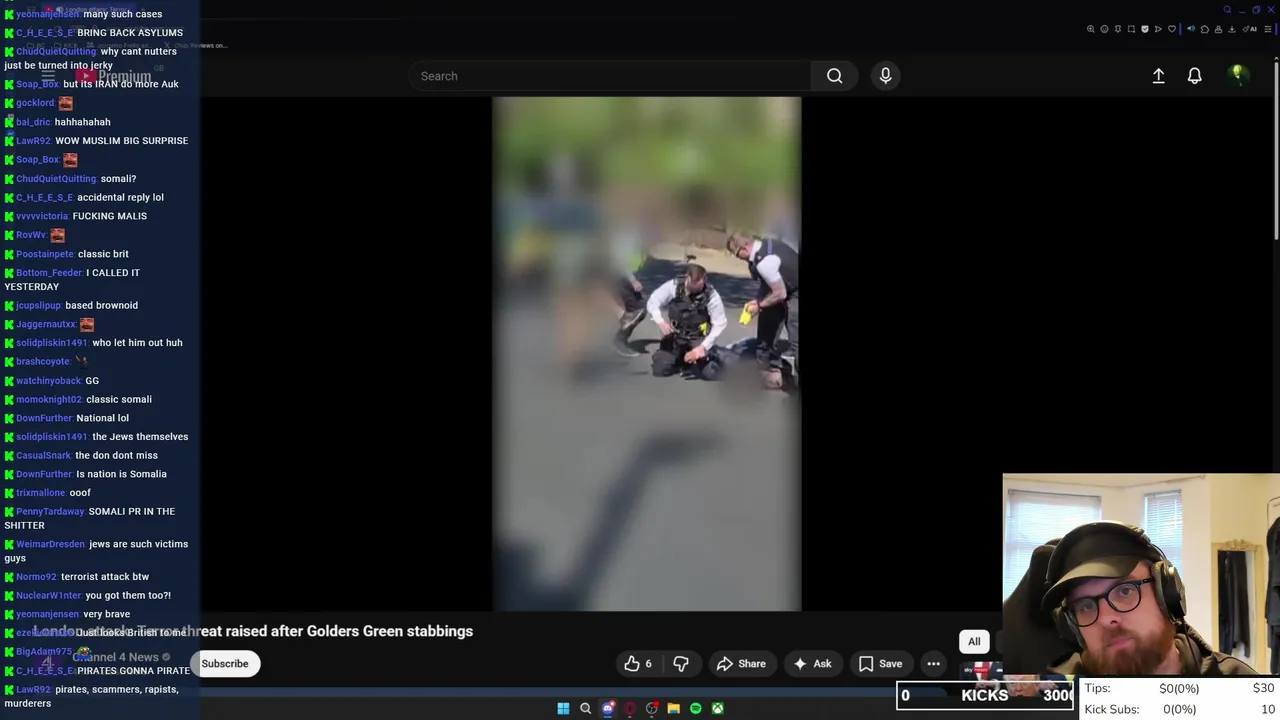Open Spotify from the taskbar
This screenshot has height=720, width=1280.
point(696,708)
